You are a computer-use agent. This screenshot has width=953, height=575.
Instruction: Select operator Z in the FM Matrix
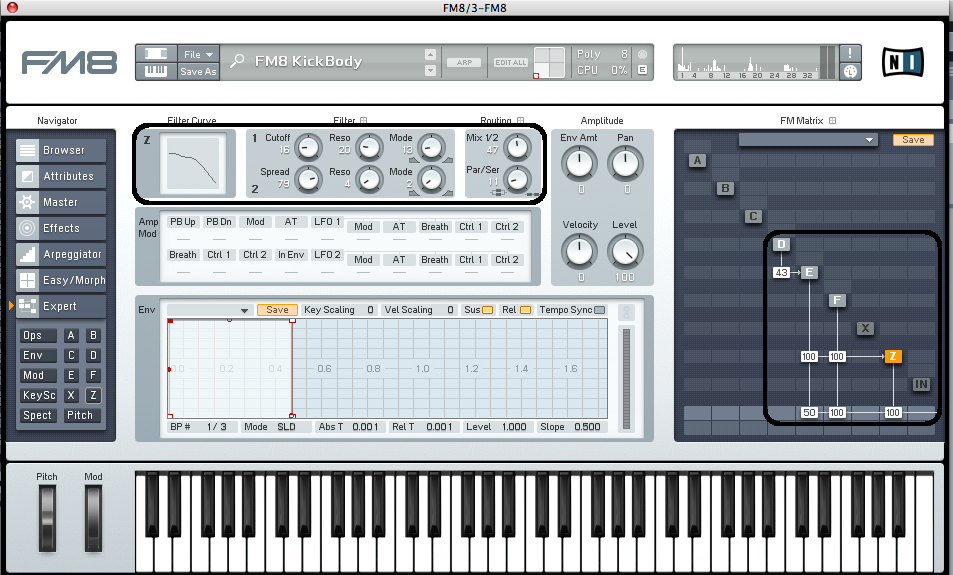point(893,356)
